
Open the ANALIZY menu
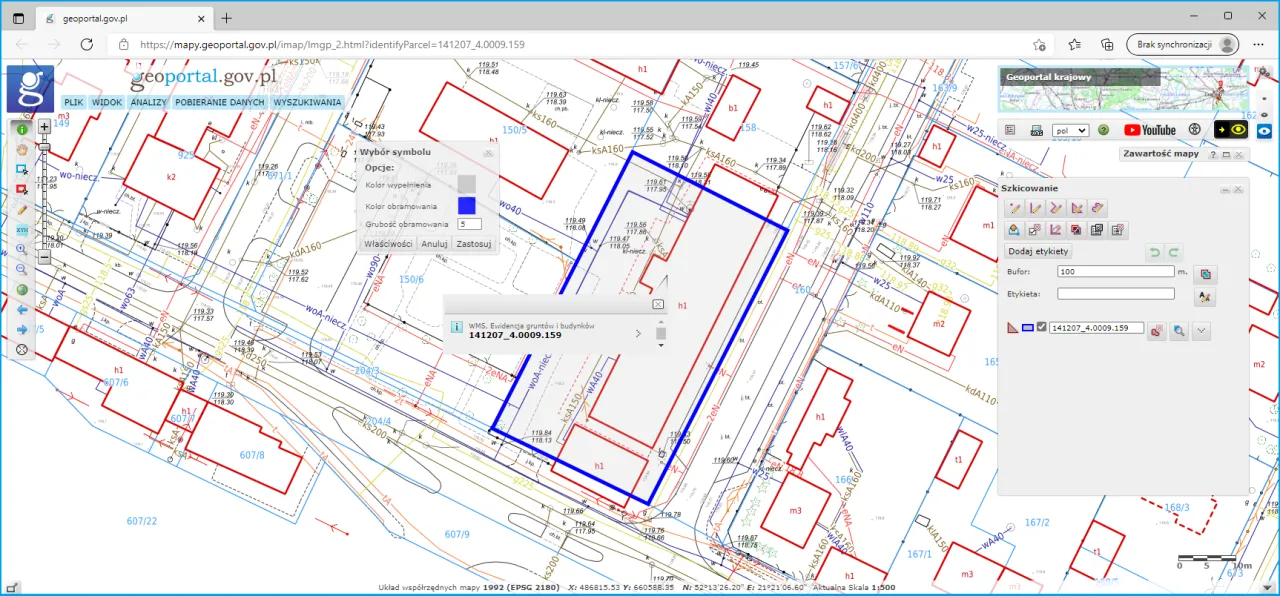148,102
